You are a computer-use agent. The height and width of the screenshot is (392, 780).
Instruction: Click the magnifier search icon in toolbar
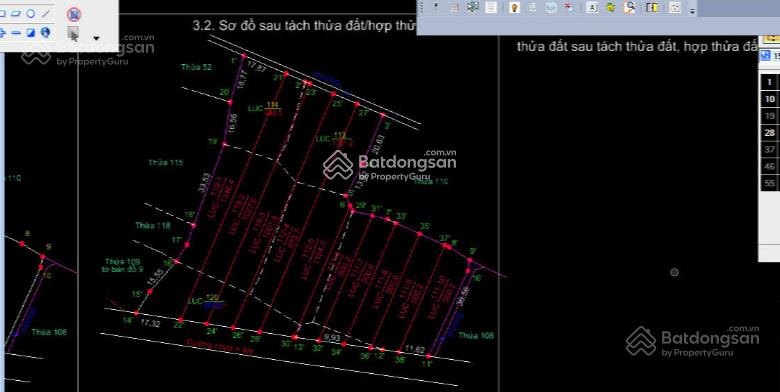(x=630, y=7)
